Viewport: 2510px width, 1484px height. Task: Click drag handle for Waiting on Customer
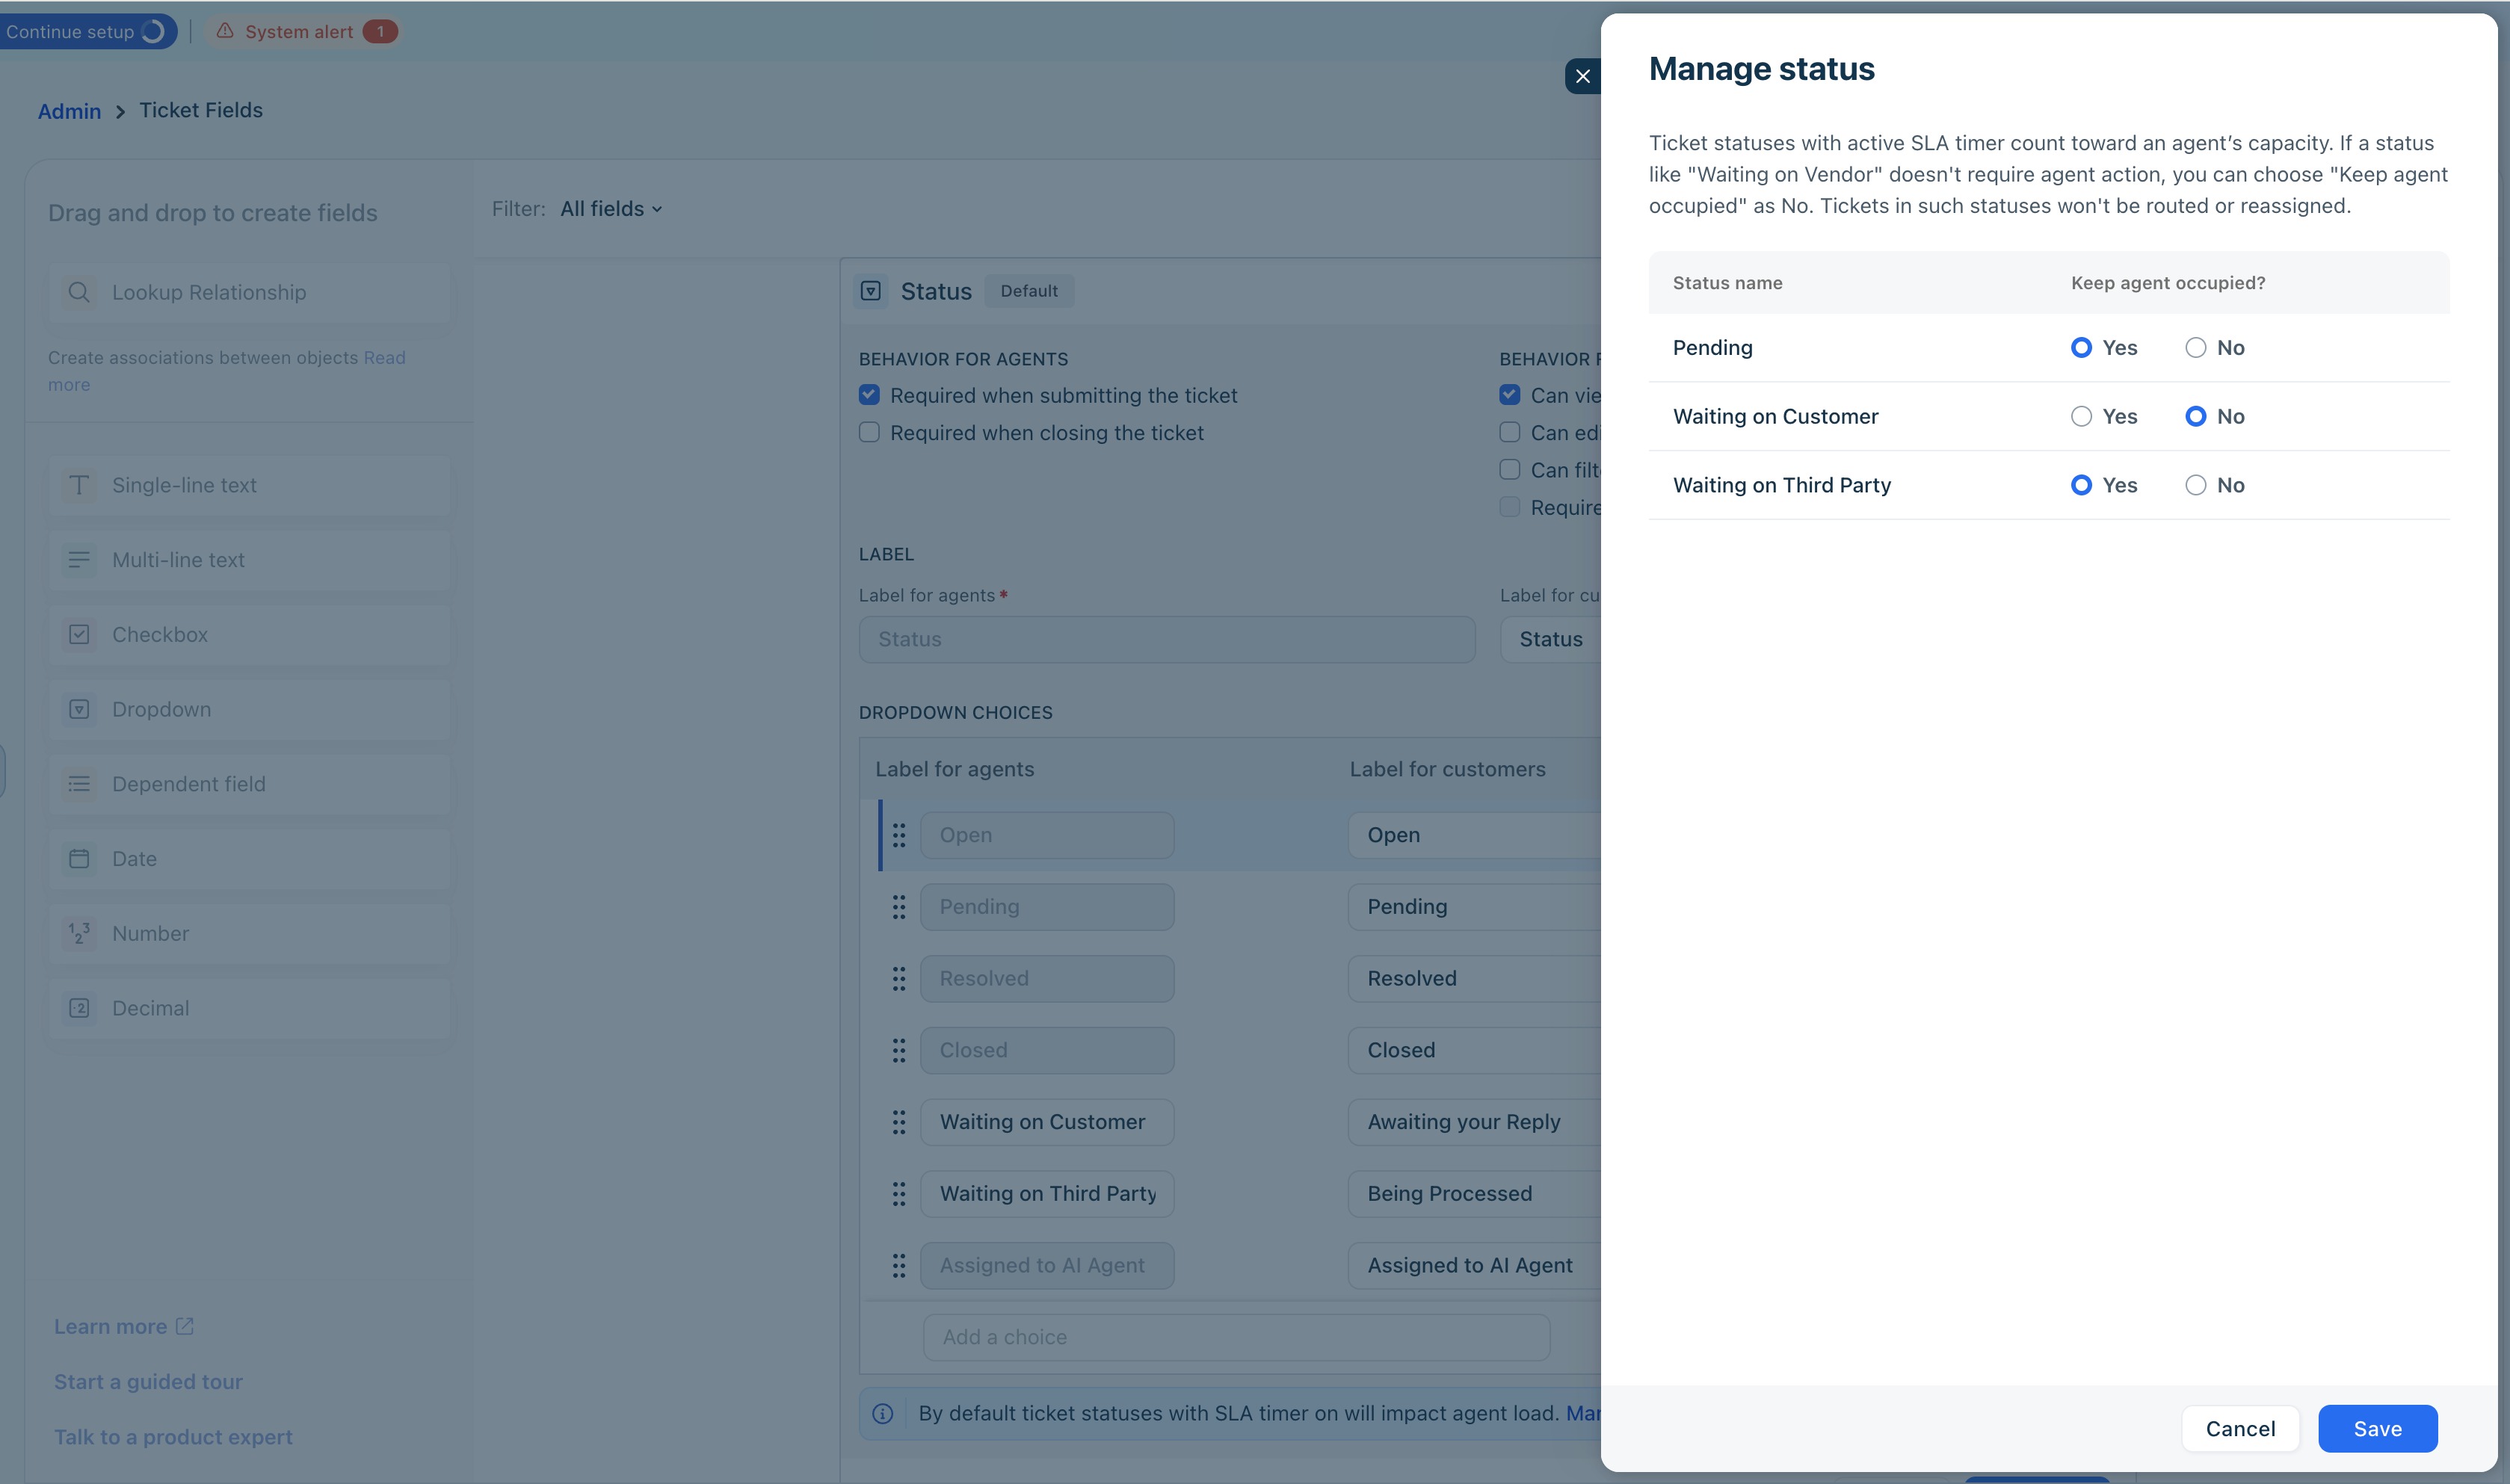tap(898, 1122)
